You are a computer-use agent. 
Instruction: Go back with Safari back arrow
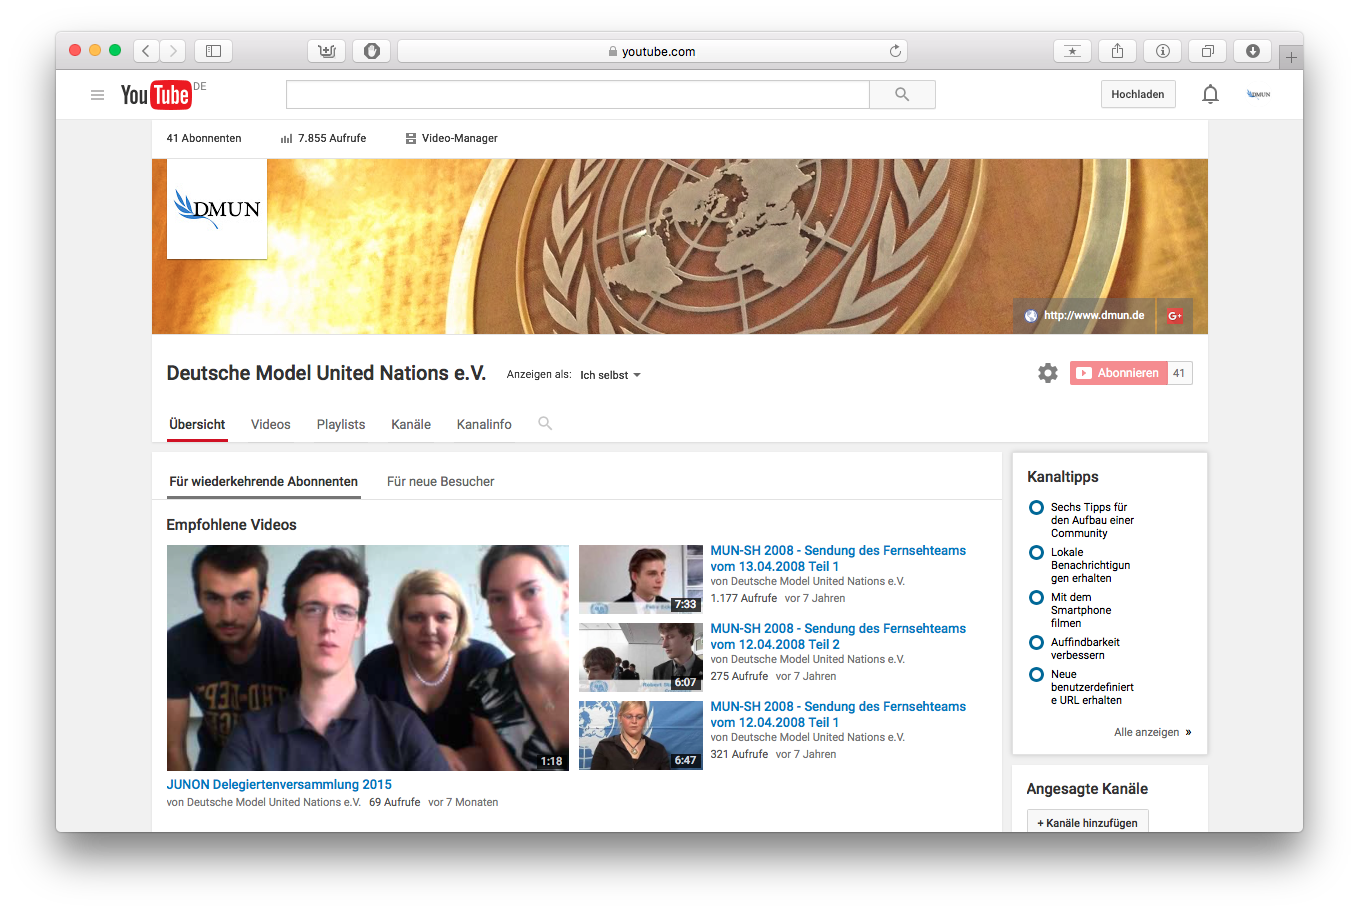point(146,51)
